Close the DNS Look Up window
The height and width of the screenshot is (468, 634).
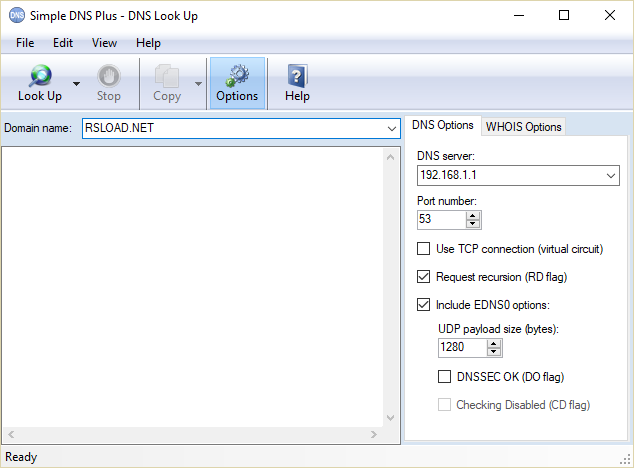(610, 15)
